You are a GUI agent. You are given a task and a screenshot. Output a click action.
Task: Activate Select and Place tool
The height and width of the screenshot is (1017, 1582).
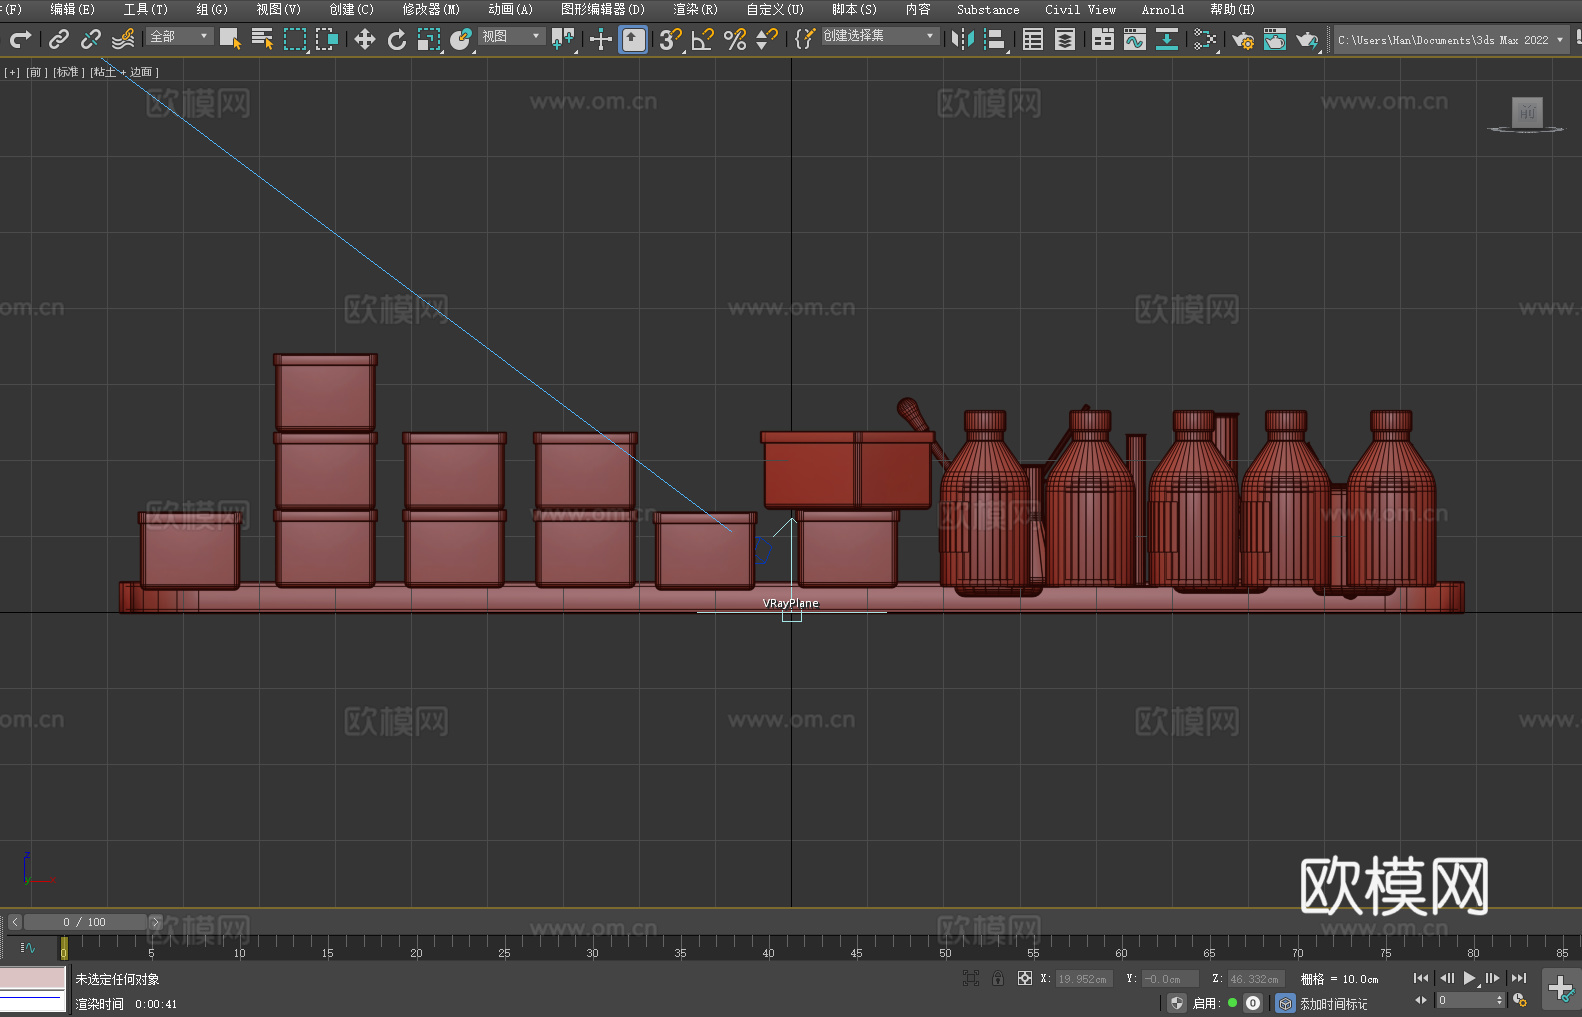point(461,39)
